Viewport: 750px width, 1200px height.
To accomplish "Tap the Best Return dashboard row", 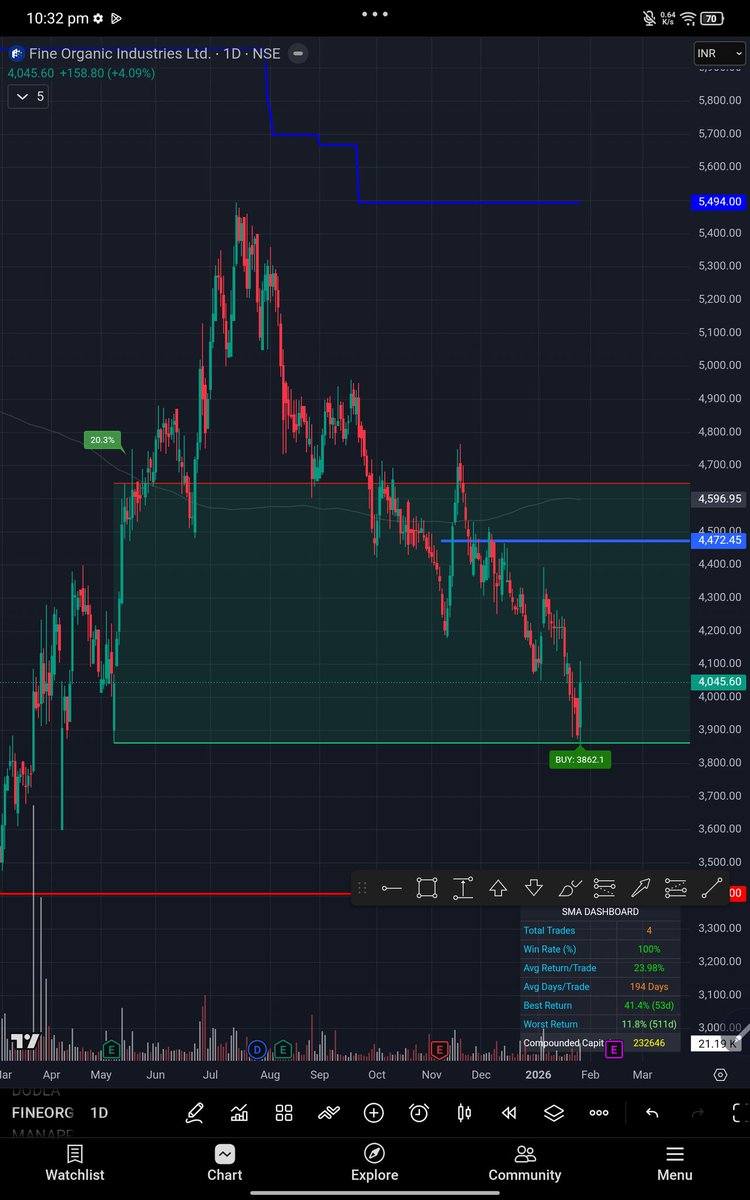I will tap(600, 1005).
